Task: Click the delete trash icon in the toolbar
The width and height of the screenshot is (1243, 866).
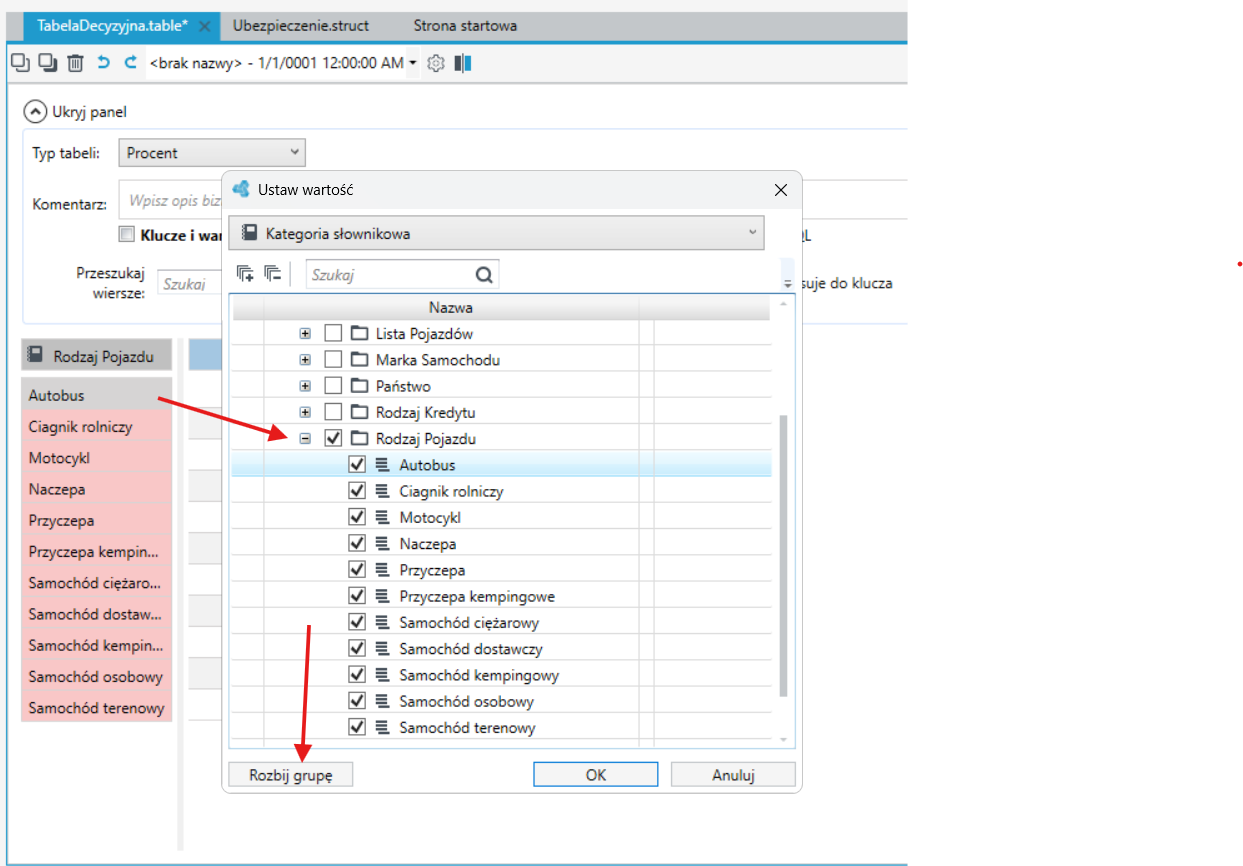Action: click(75, 63)
